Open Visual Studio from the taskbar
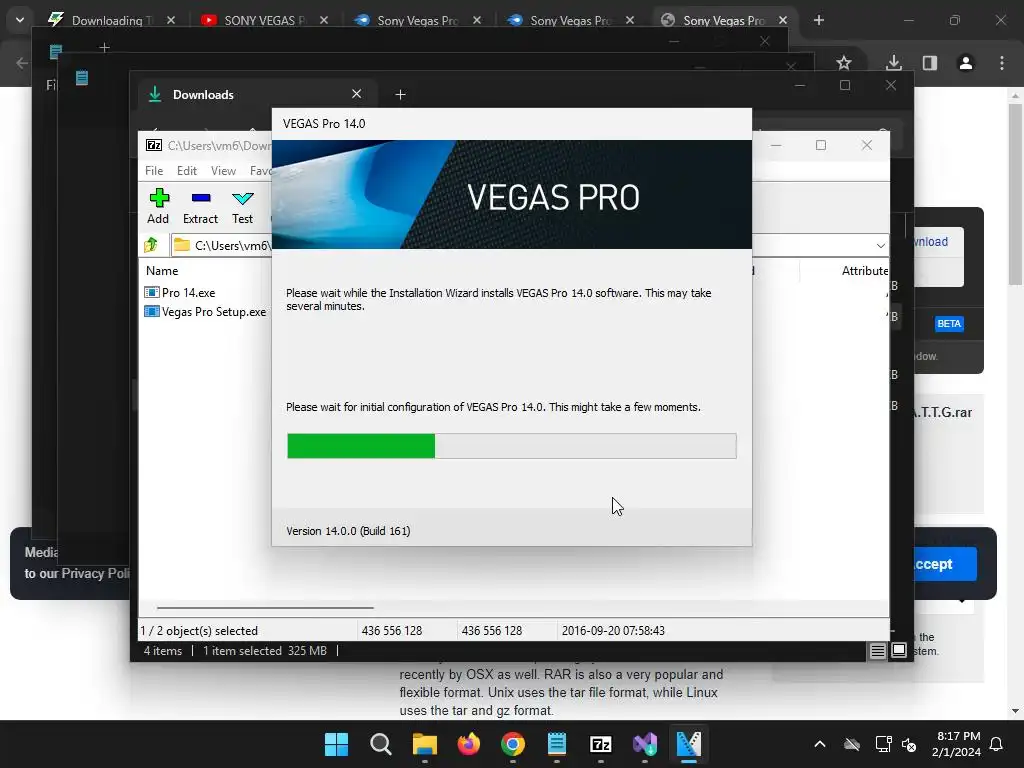Screen dimensions: 1024x768 point(645,744)
